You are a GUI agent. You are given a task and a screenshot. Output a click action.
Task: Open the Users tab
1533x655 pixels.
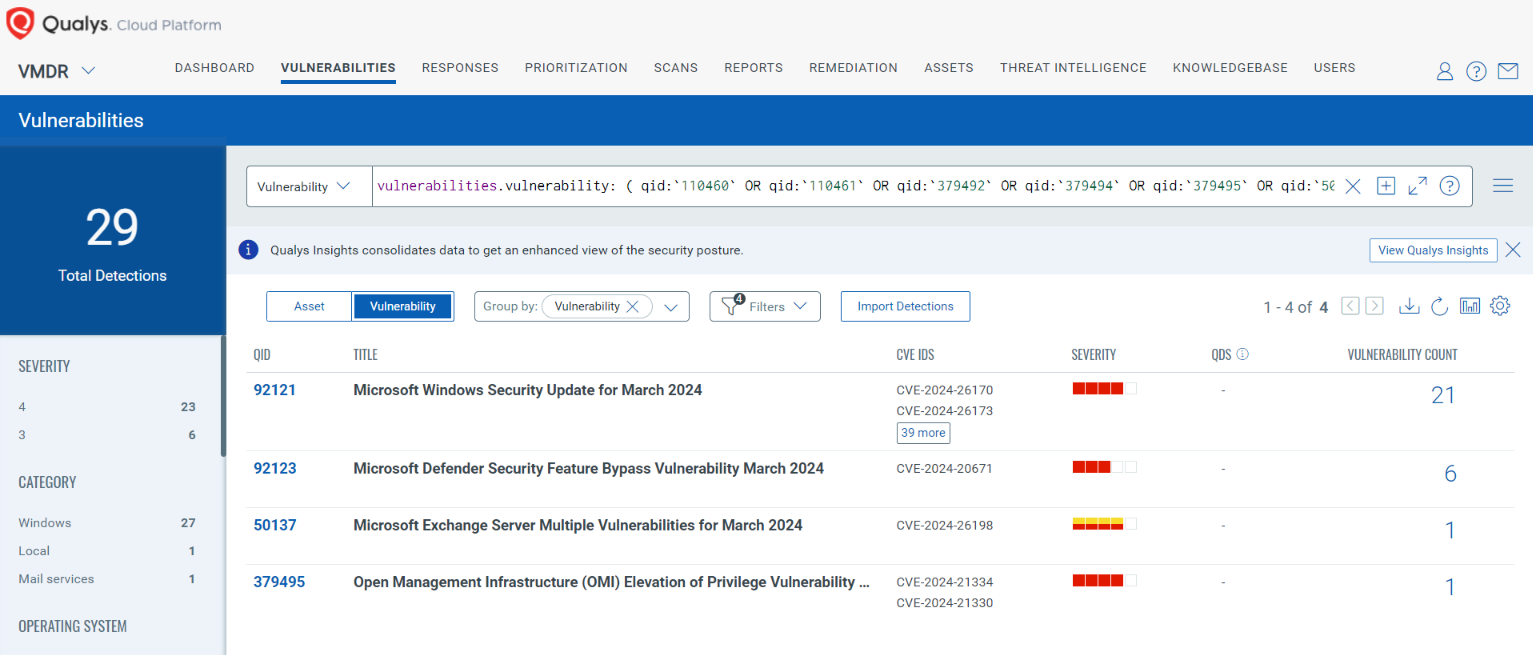point(1335,68)
